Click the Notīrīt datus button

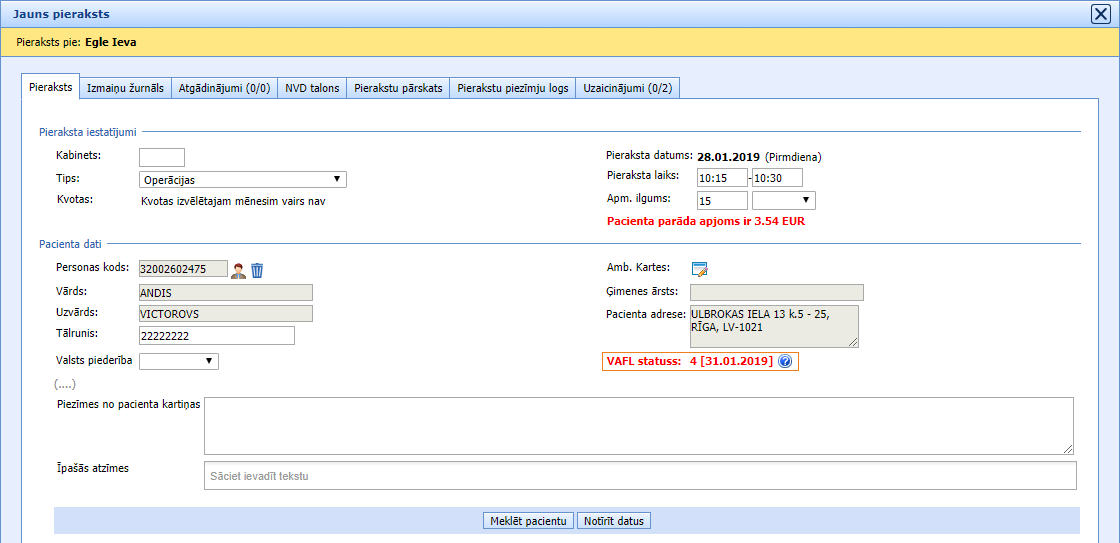click(614, 521)
